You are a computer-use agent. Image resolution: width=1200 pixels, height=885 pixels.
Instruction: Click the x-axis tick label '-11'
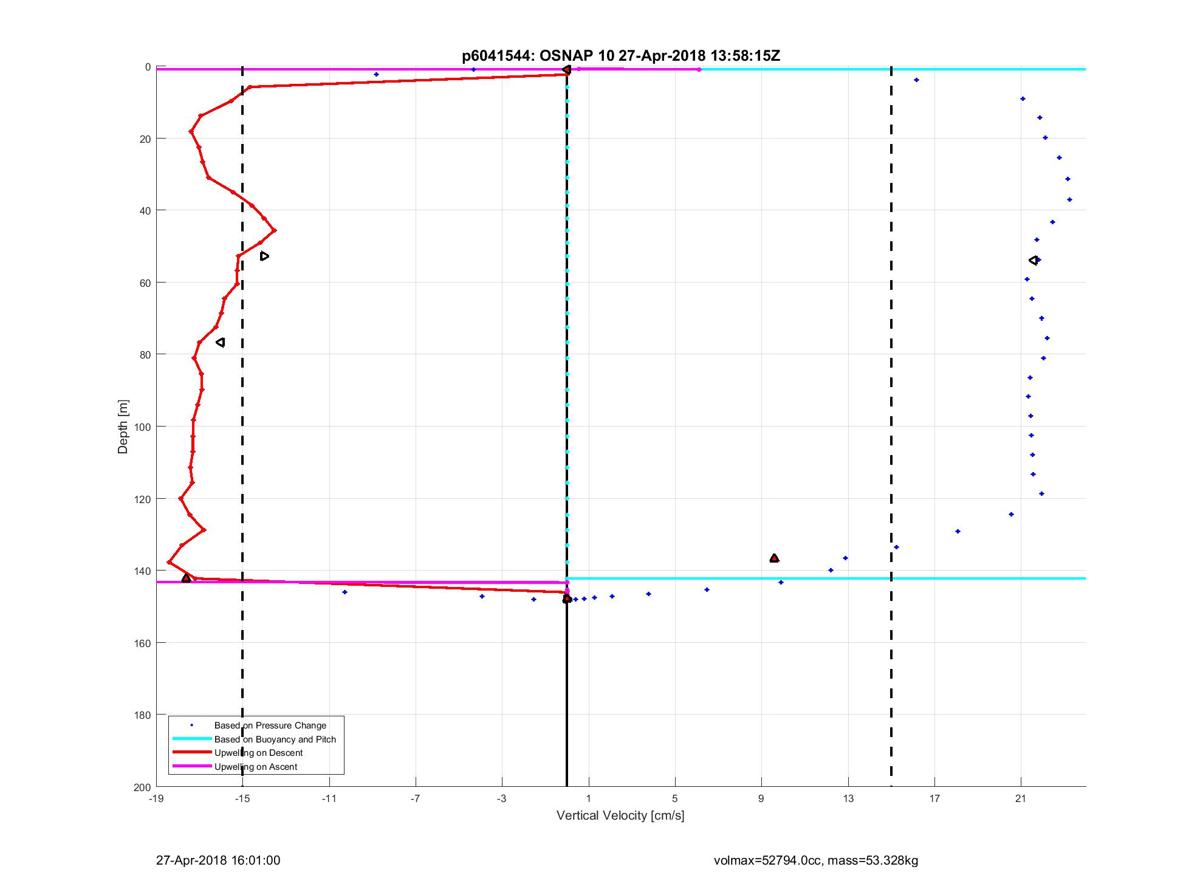[329, 799]
